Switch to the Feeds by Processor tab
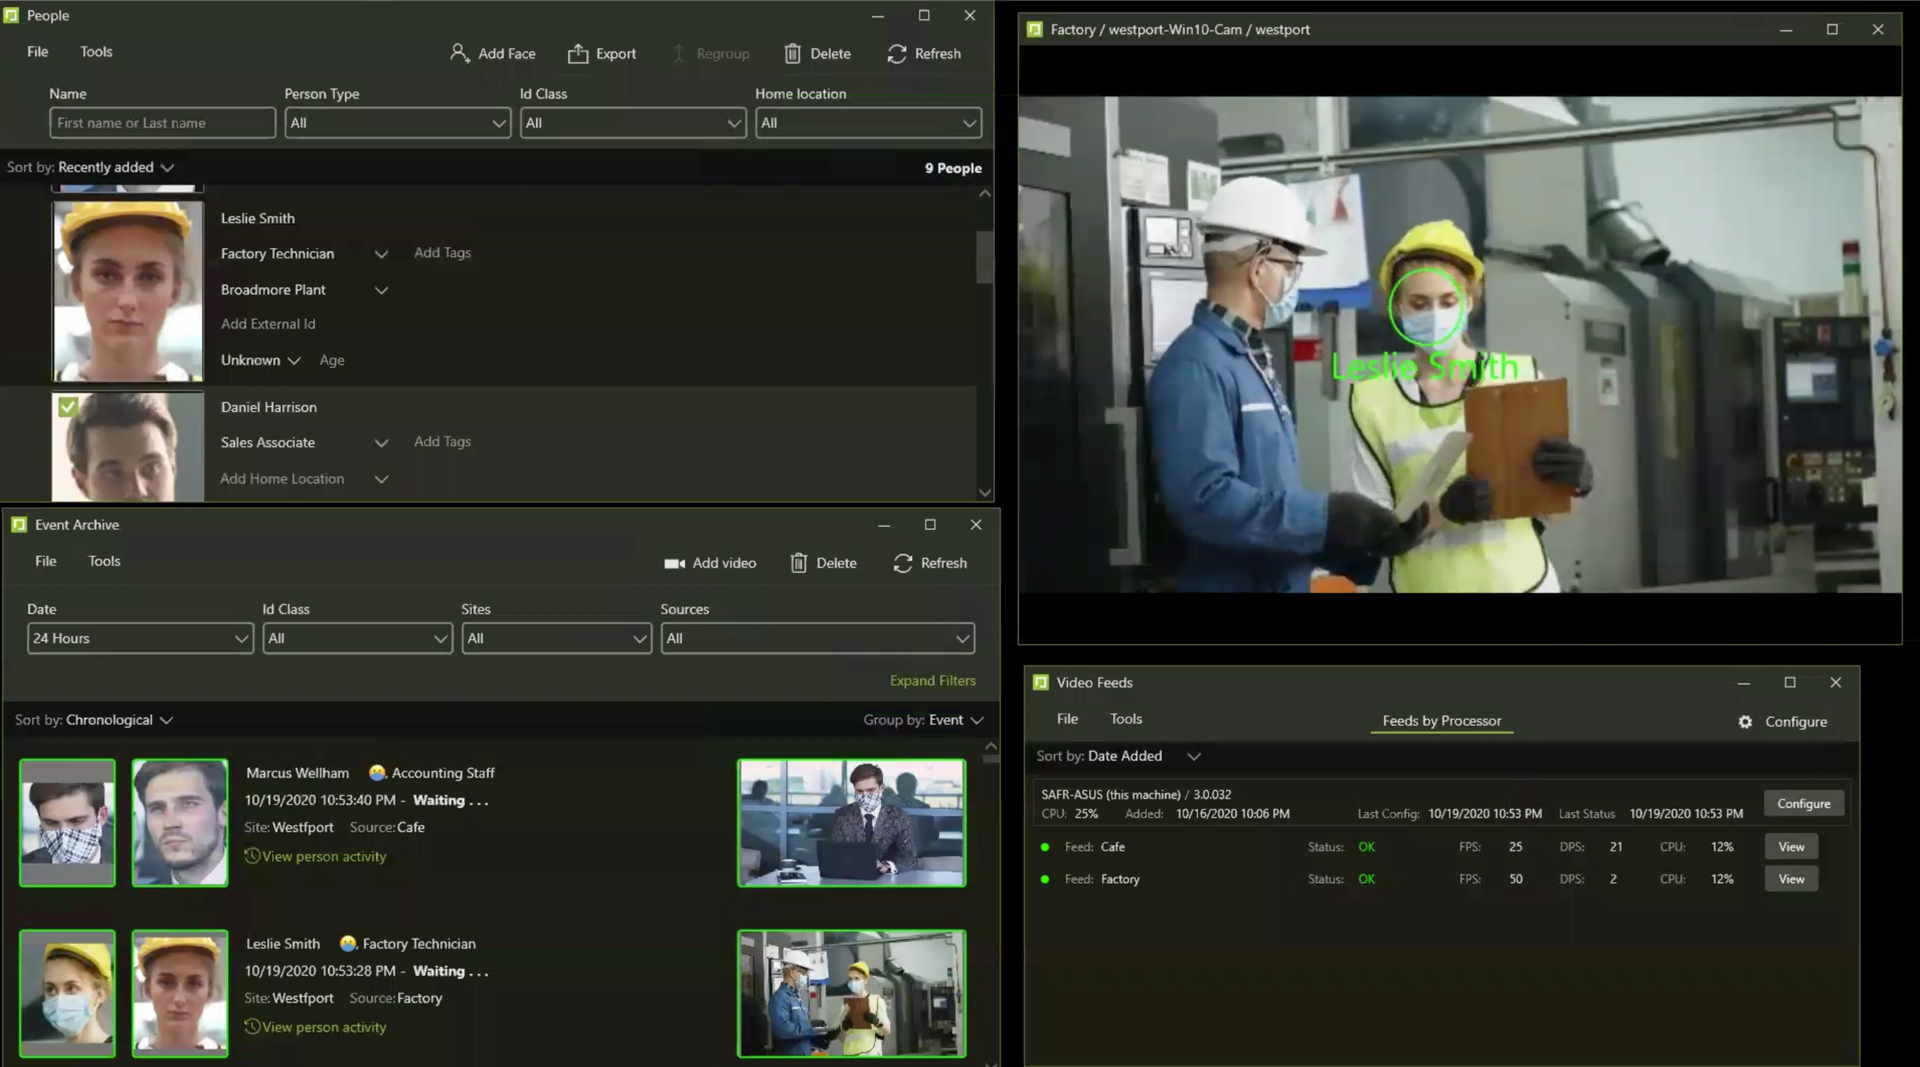This screenshot has height=1067, width=1920. 1441,720
